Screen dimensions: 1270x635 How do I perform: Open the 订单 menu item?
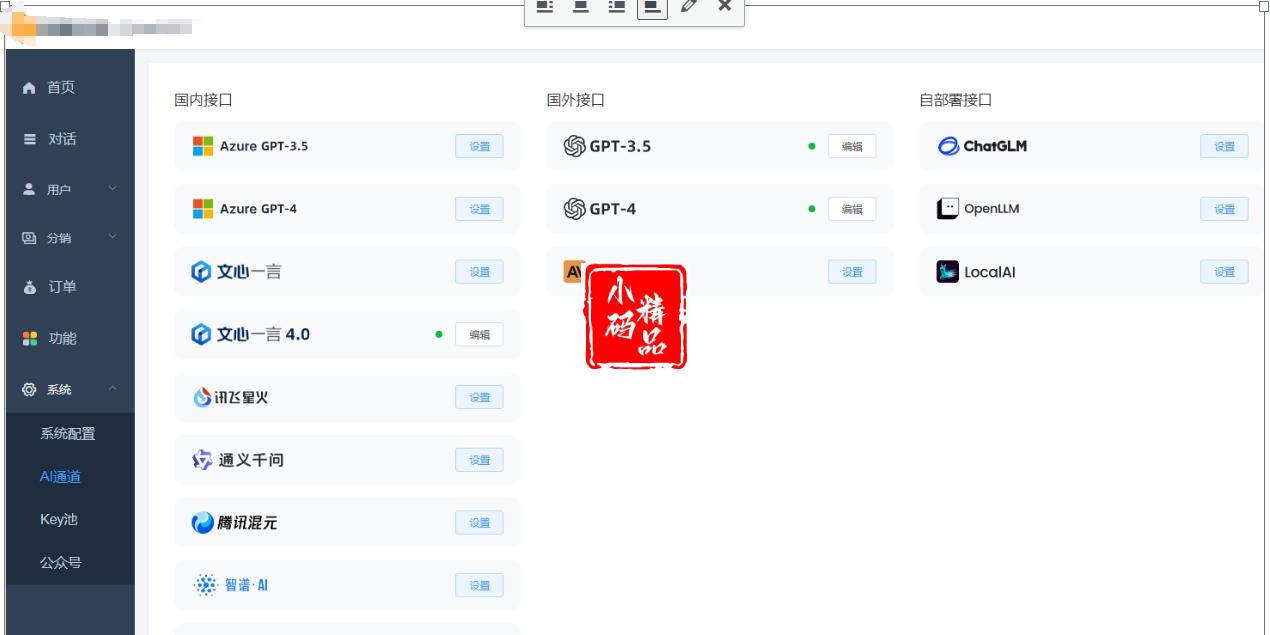(x=70, y=288)
